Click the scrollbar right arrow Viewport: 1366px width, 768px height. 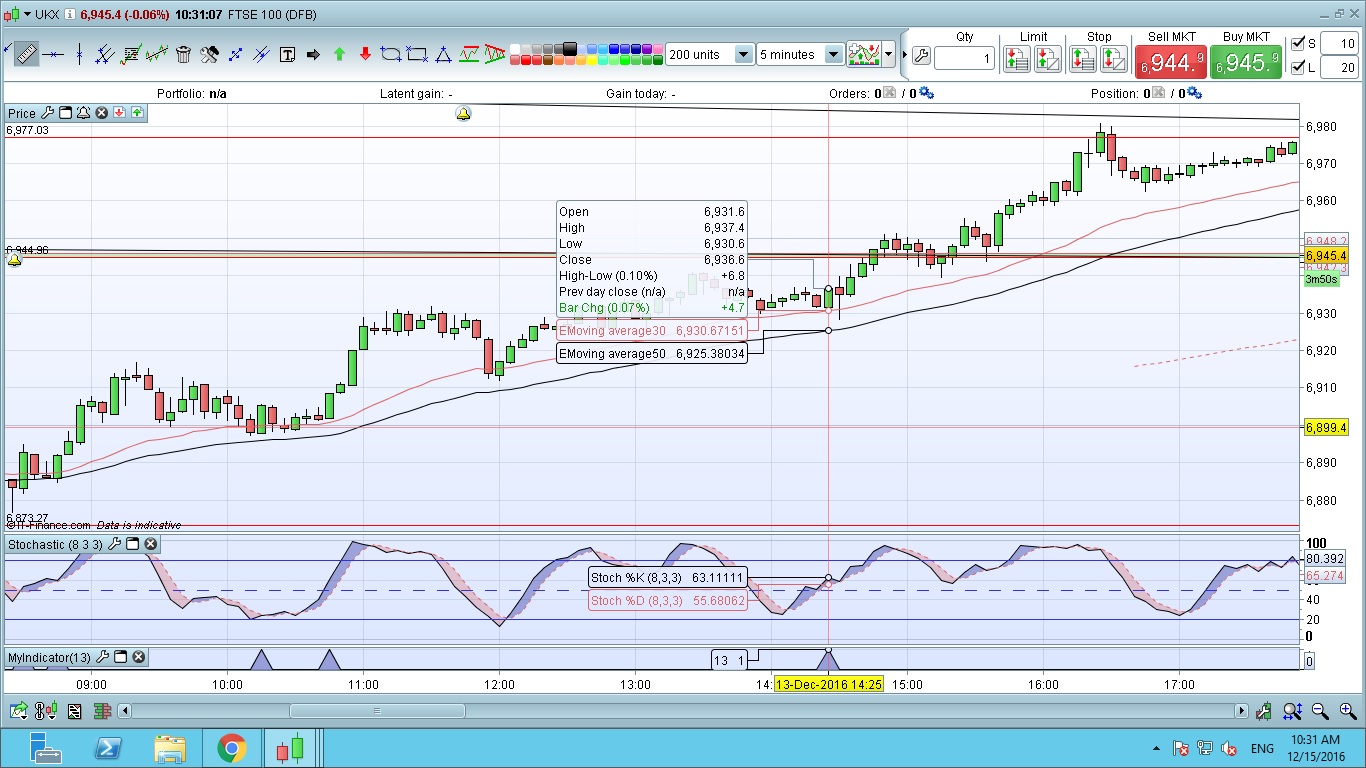tap(1241, 711)
